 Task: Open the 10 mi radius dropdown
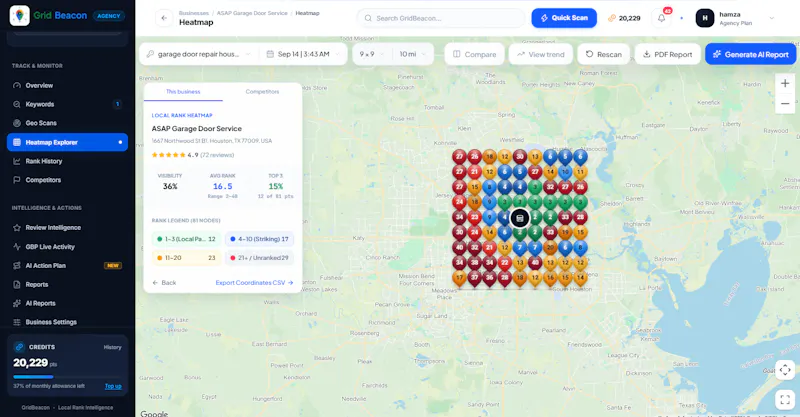(413, 54)
